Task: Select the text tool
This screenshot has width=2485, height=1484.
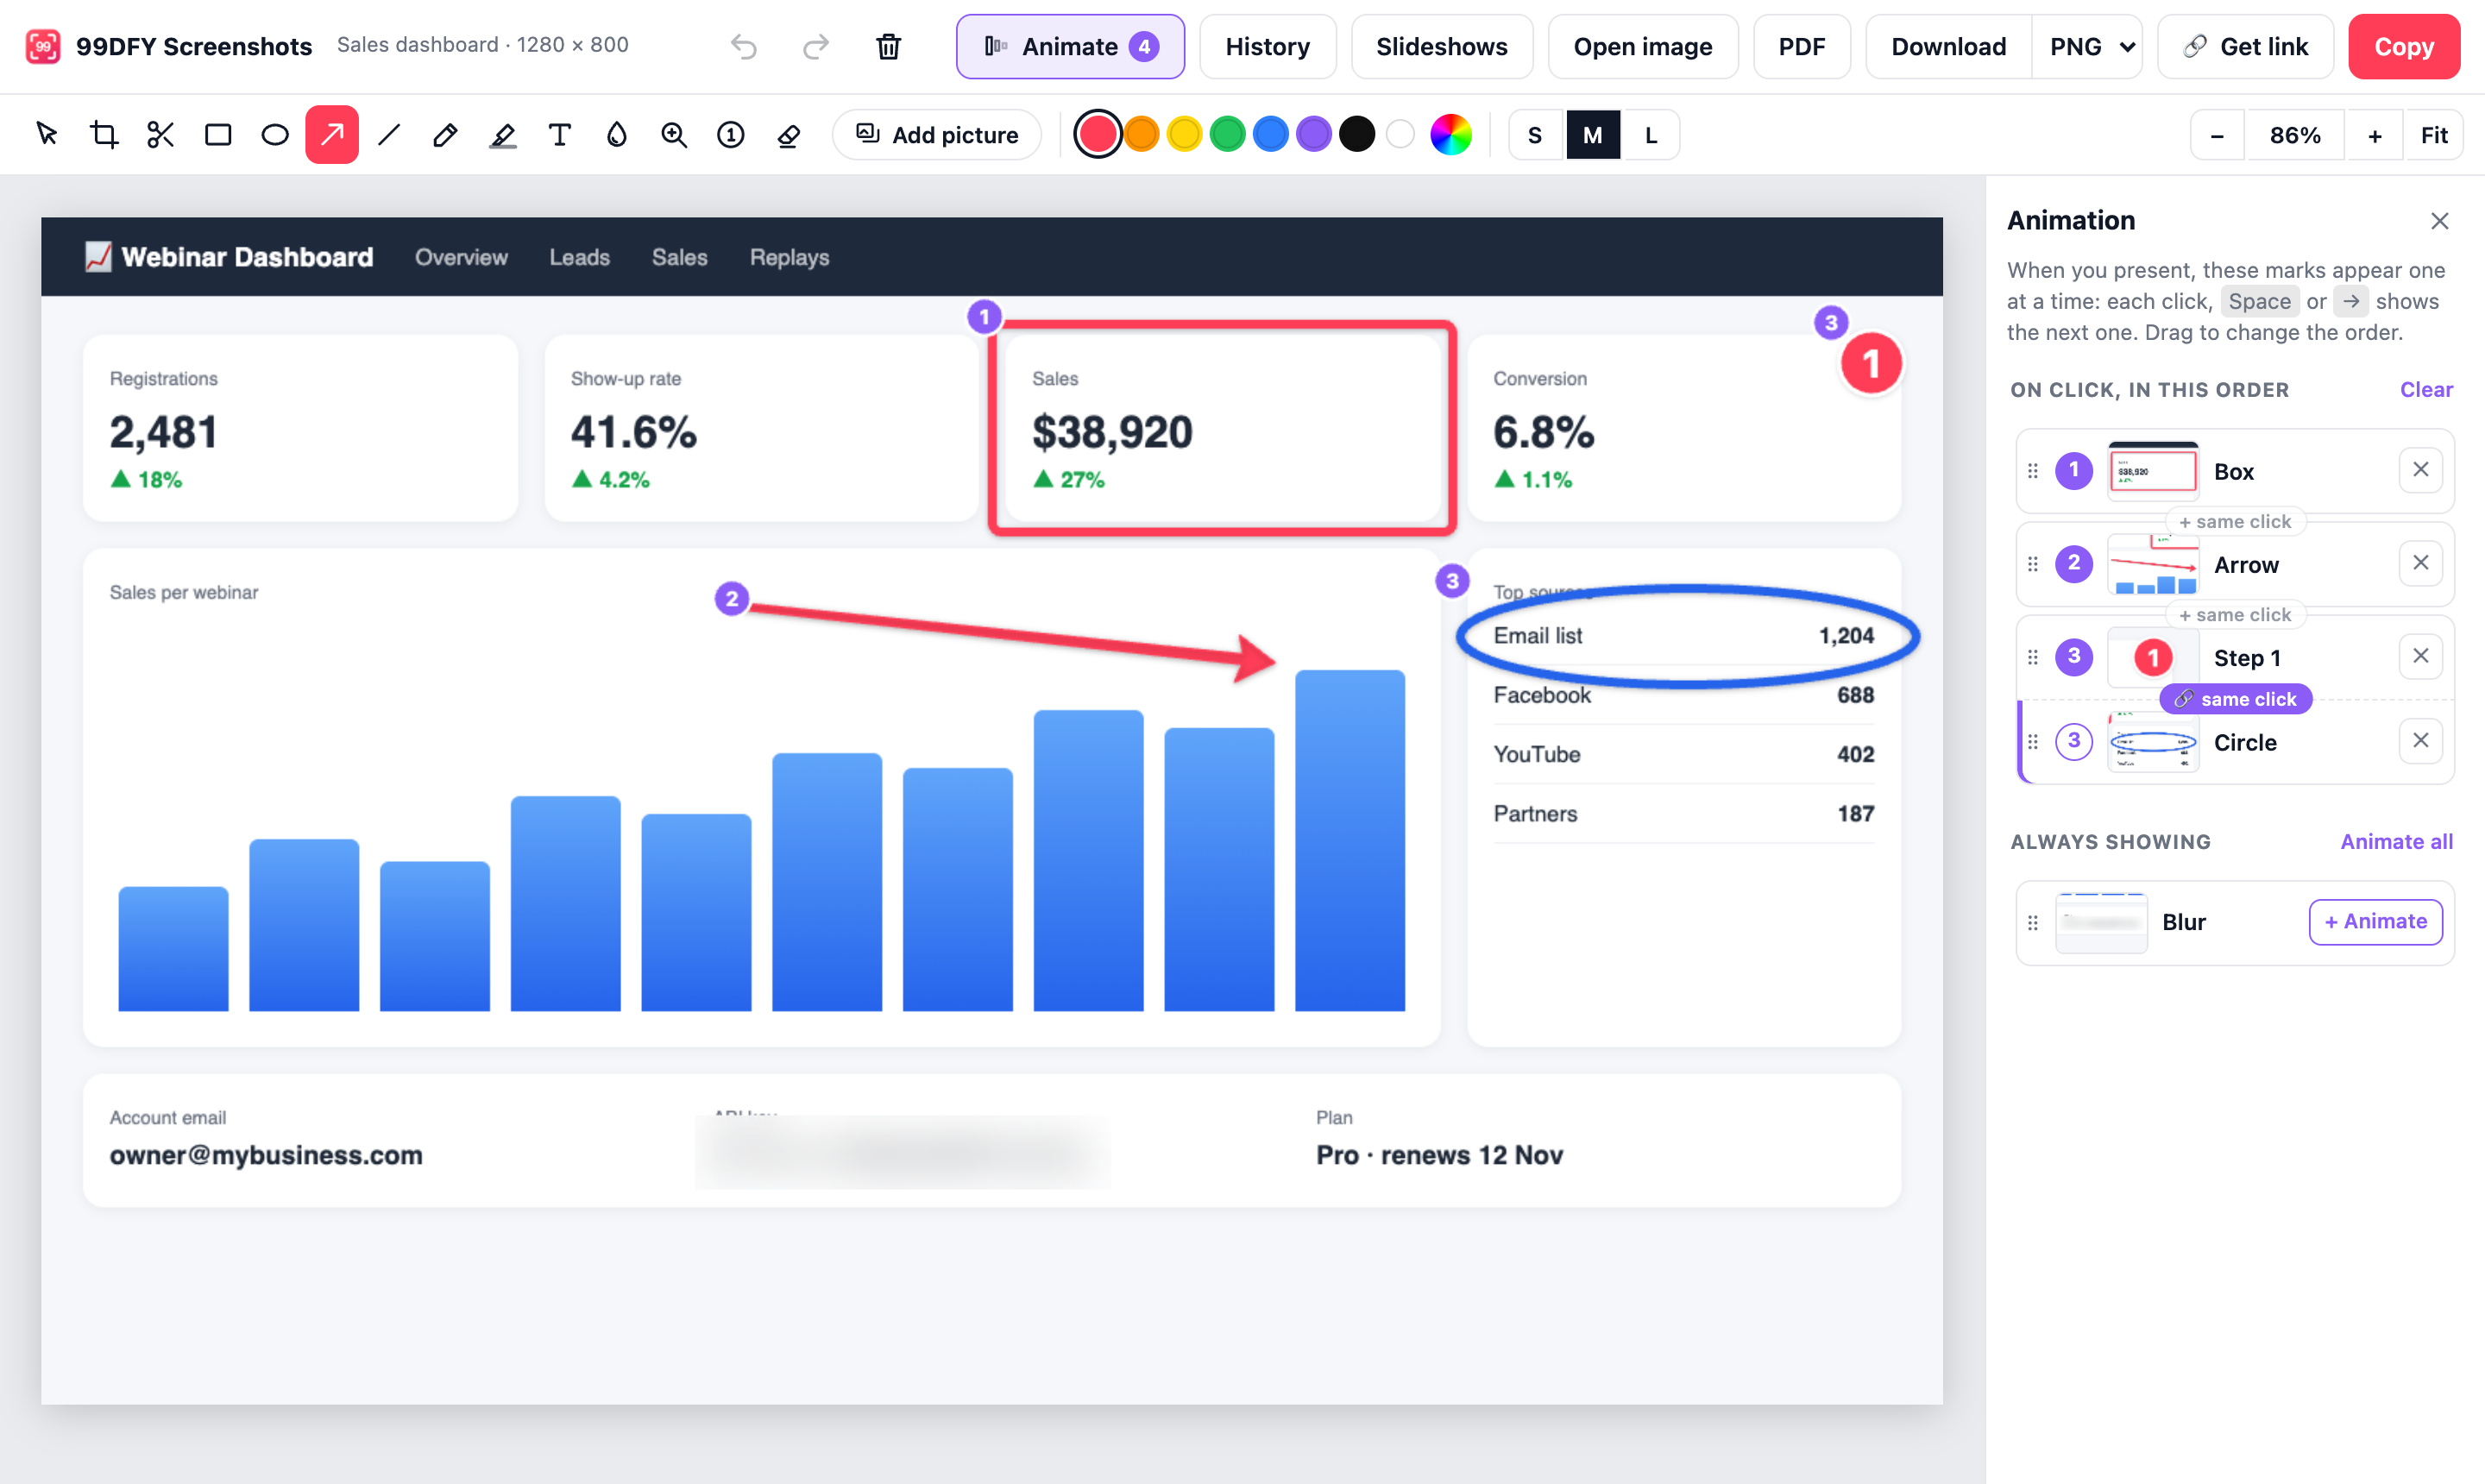Action: (560, 134)
